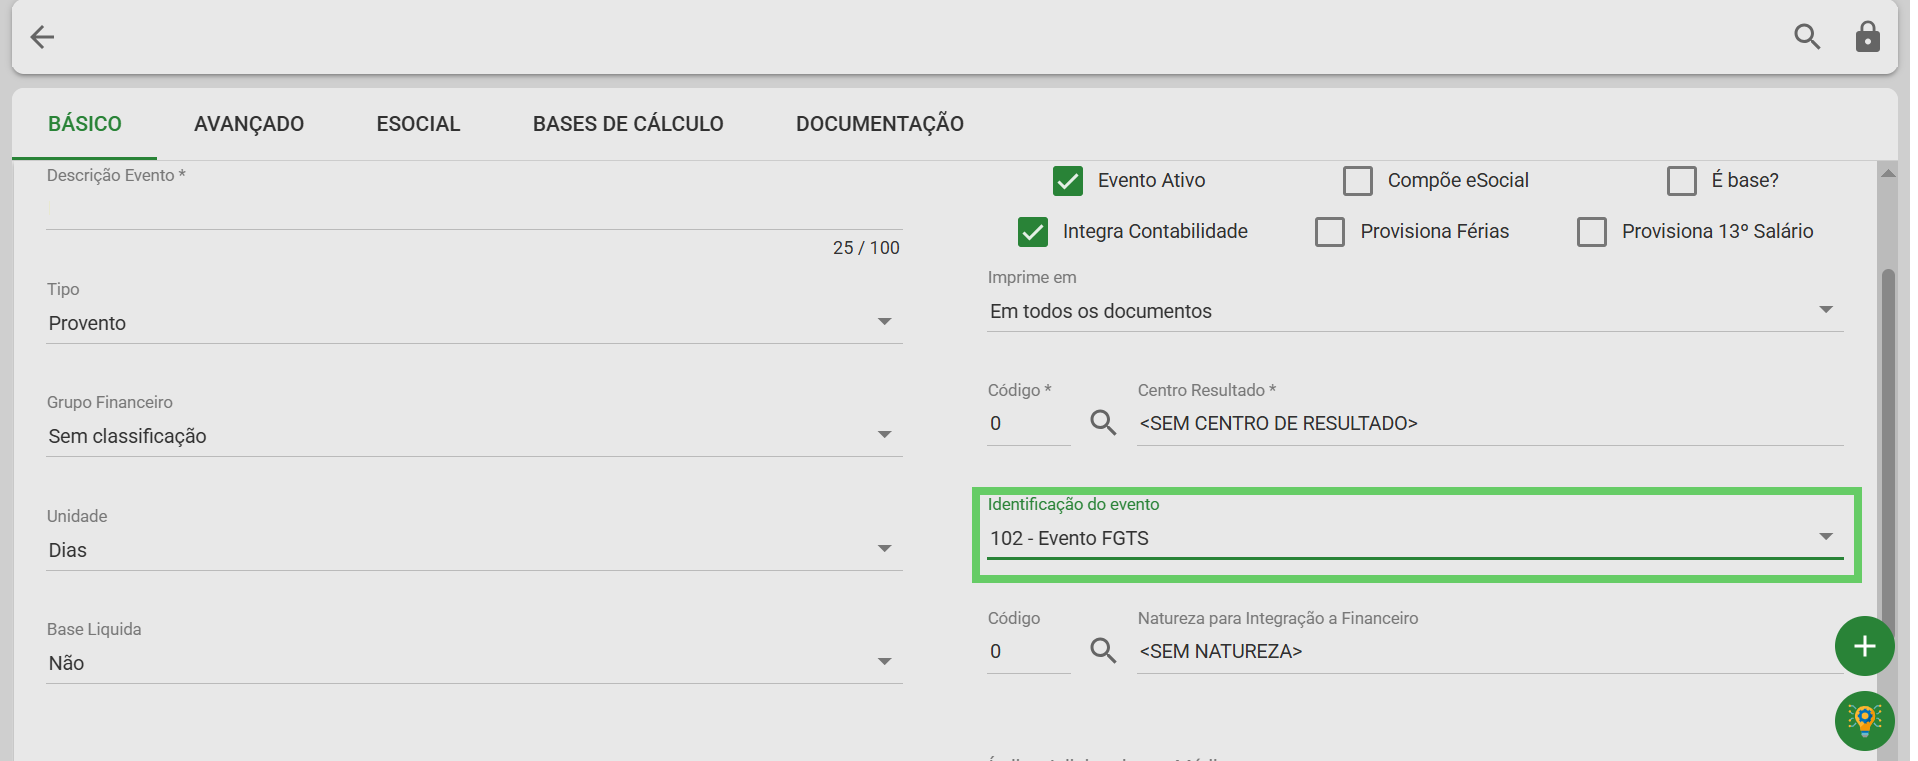
Task: Search Centro Resultado with magnifier icon
Action: point(1103,423)
